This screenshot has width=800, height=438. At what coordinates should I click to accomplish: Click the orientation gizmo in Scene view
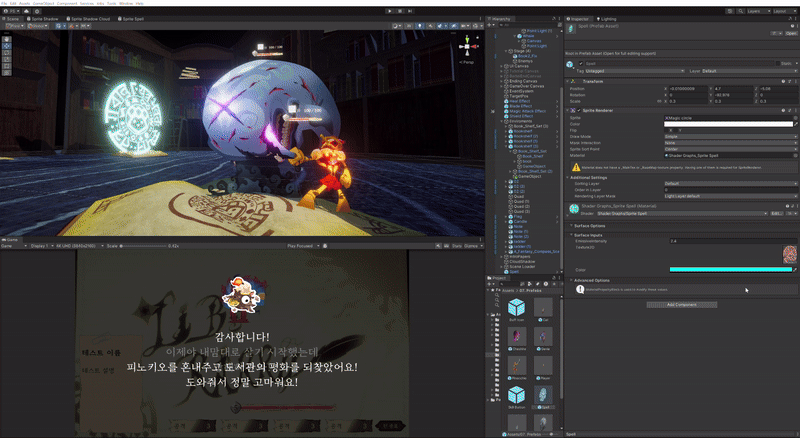[x=467, y=47]
